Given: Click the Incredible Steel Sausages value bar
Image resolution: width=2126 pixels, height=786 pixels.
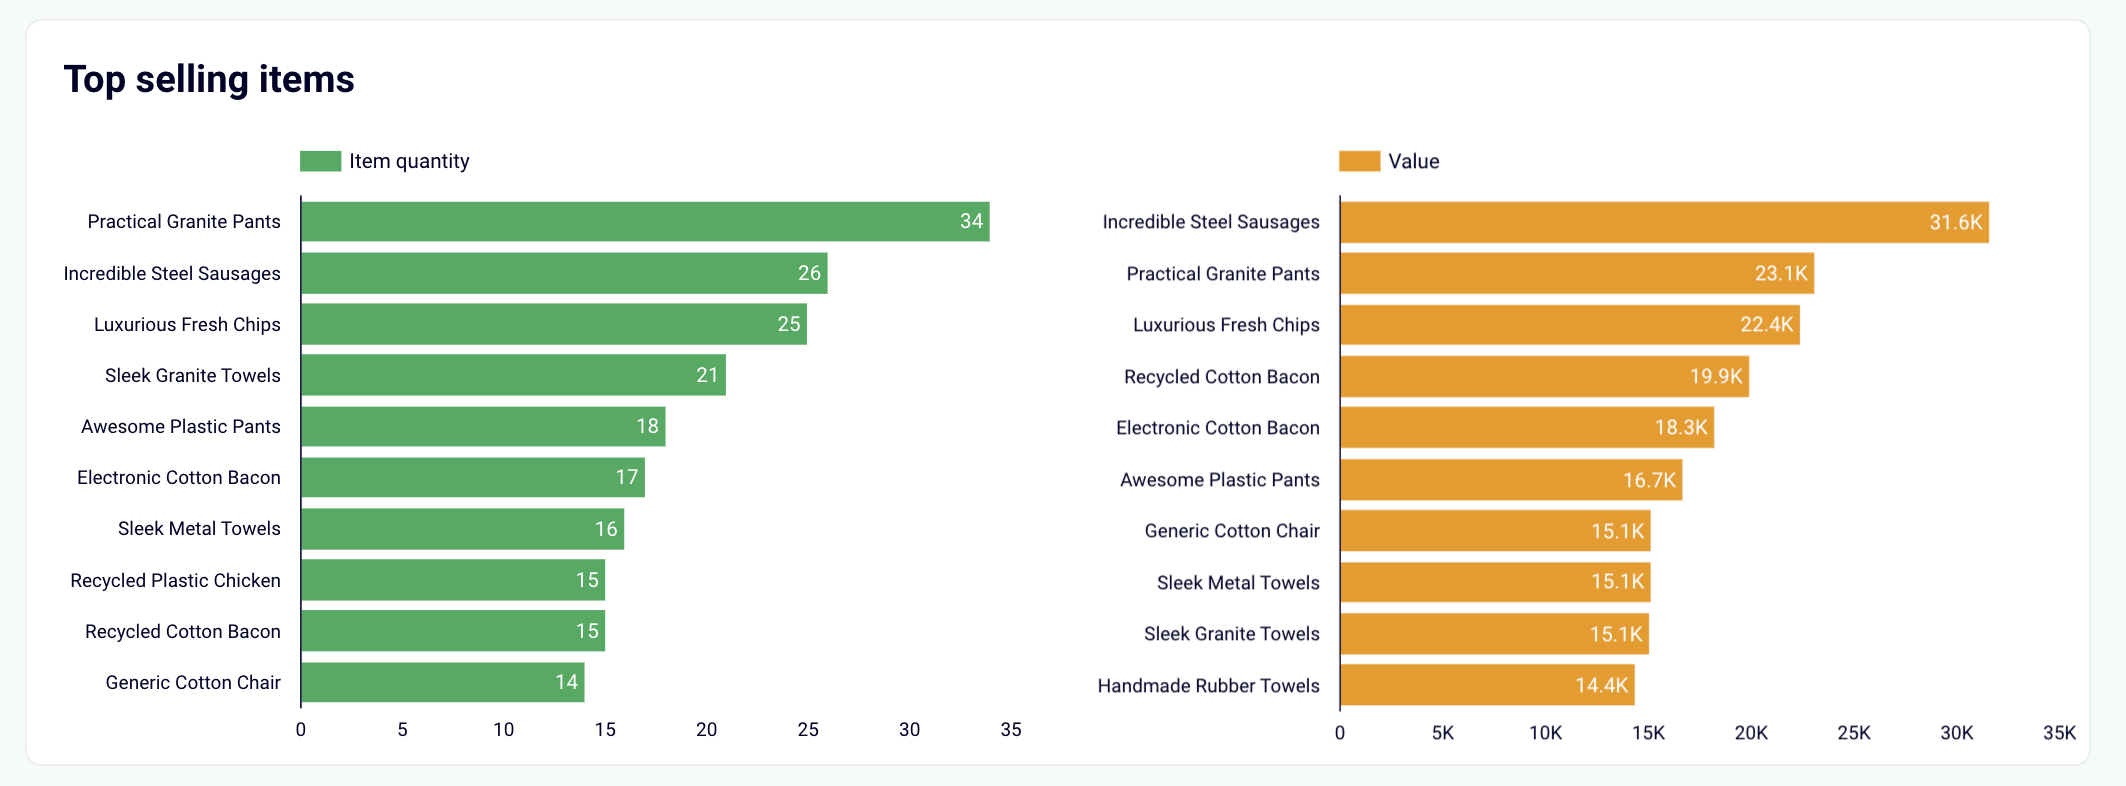Looking at the screenshot, I should click(x=1664, y=222).
